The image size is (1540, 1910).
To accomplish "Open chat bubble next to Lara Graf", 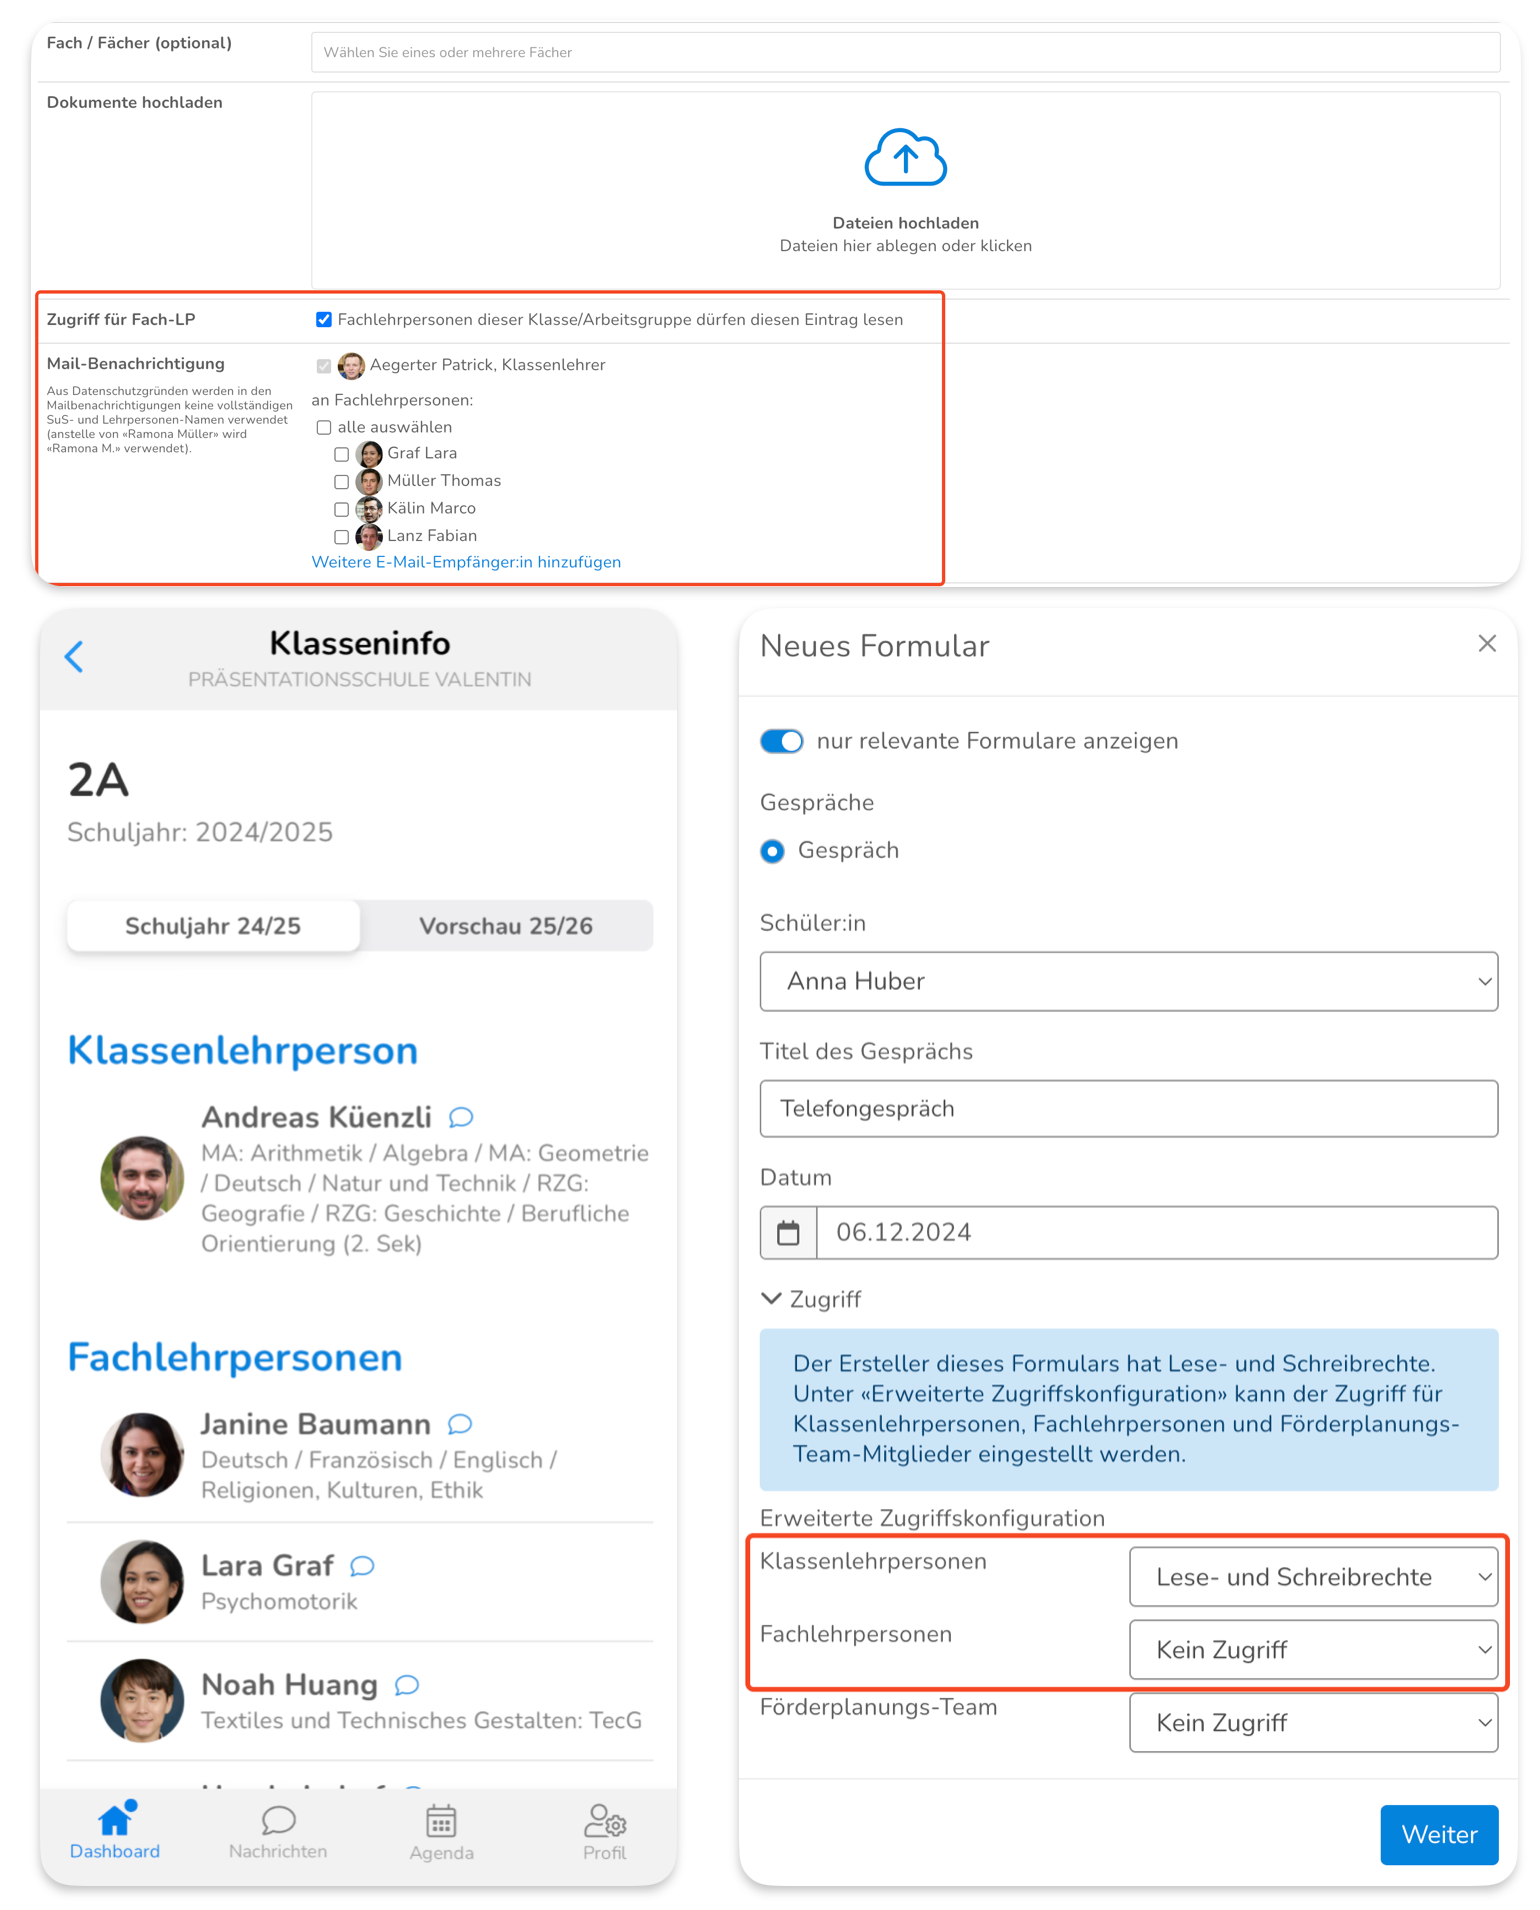I will click(363, 1565).
